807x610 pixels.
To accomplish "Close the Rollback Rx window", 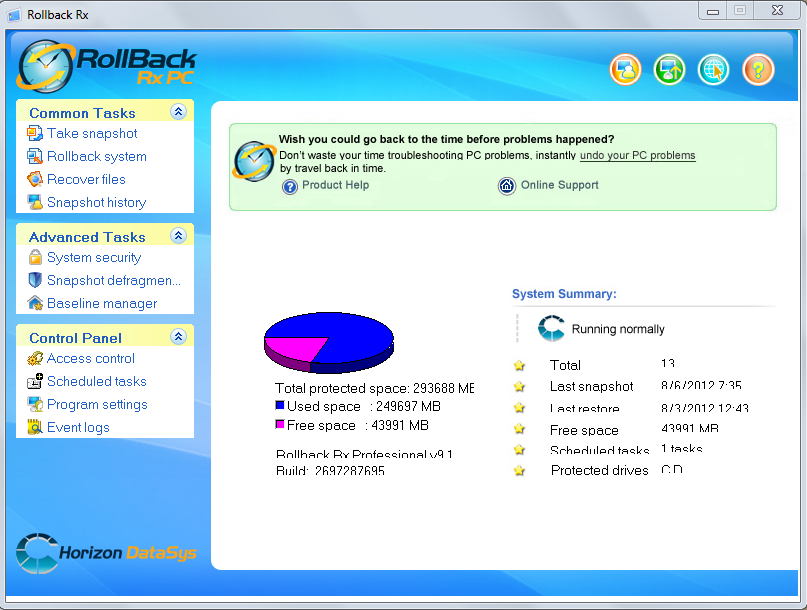I will (777, 11).
